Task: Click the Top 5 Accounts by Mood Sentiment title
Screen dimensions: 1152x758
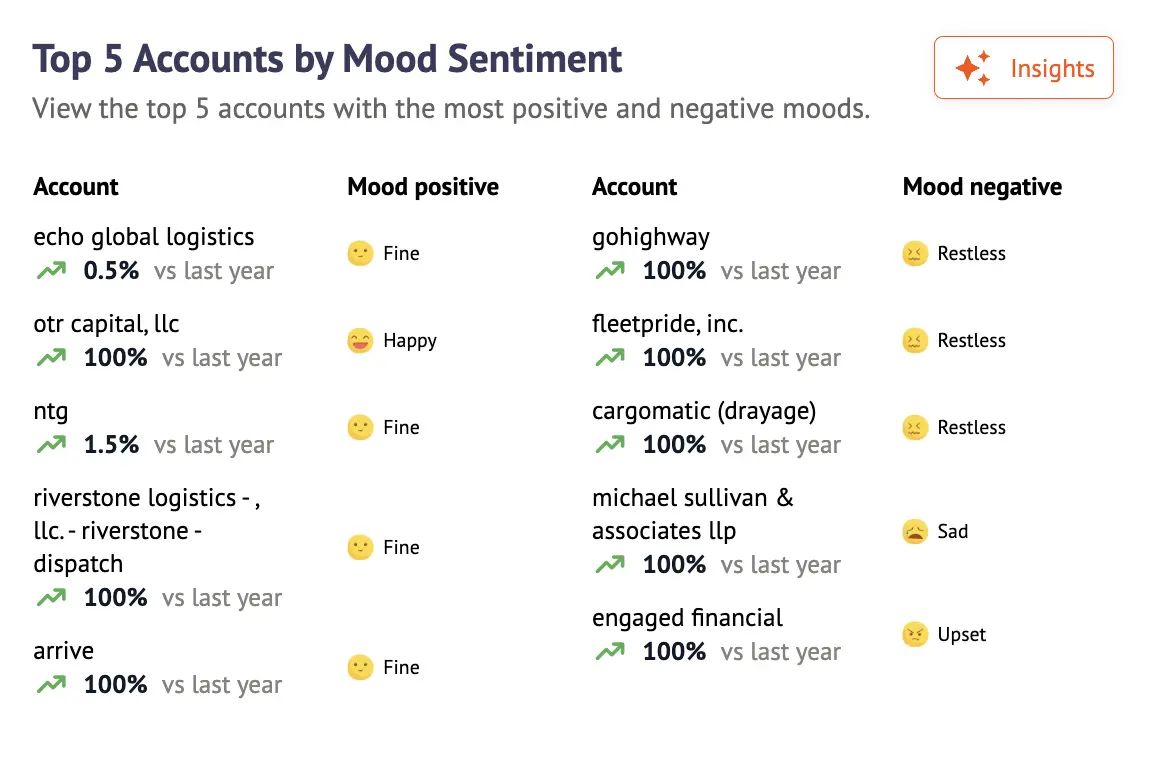Action: 327,60
